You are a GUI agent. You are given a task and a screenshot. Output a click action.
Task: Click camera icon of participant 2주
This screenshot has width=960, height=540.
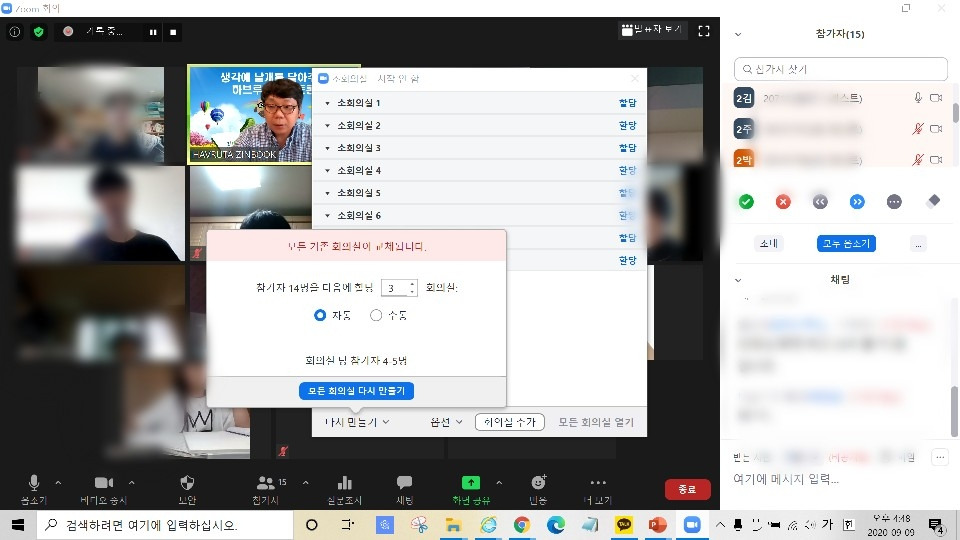pos(936,129)
